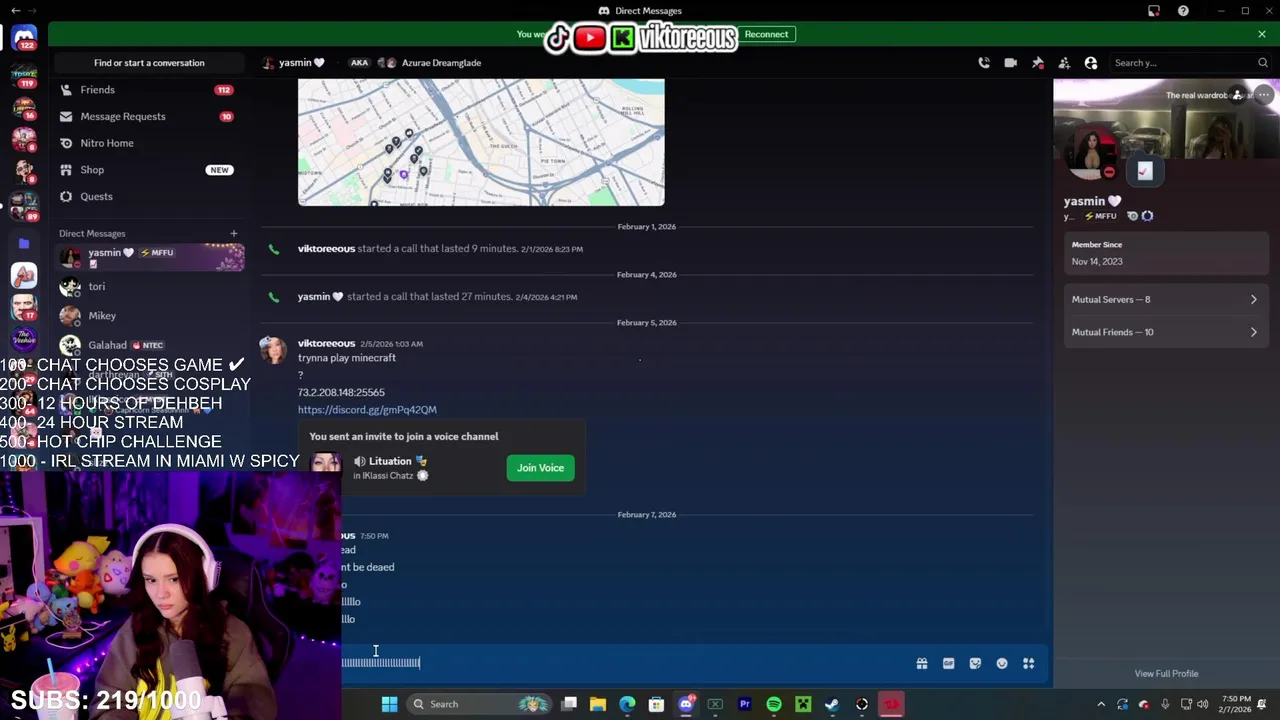Open Minecraft from taskbar
This screenshot has height=720, width=1280.
[803, 704]
